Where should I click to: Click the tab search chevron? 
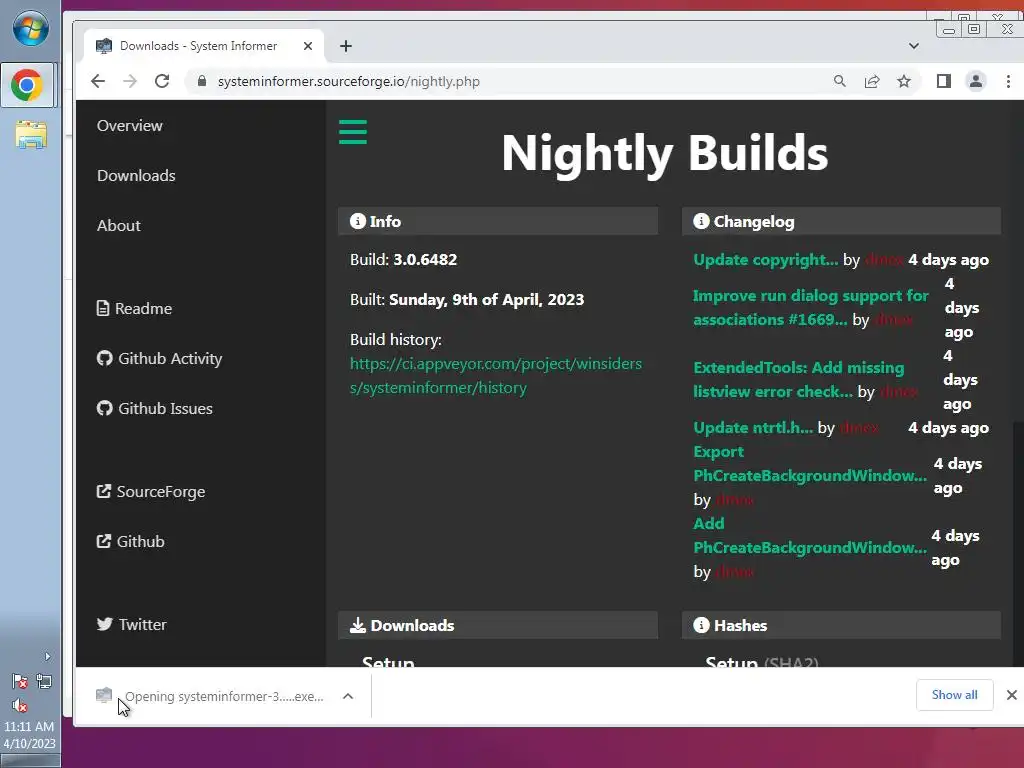[914, 46]
